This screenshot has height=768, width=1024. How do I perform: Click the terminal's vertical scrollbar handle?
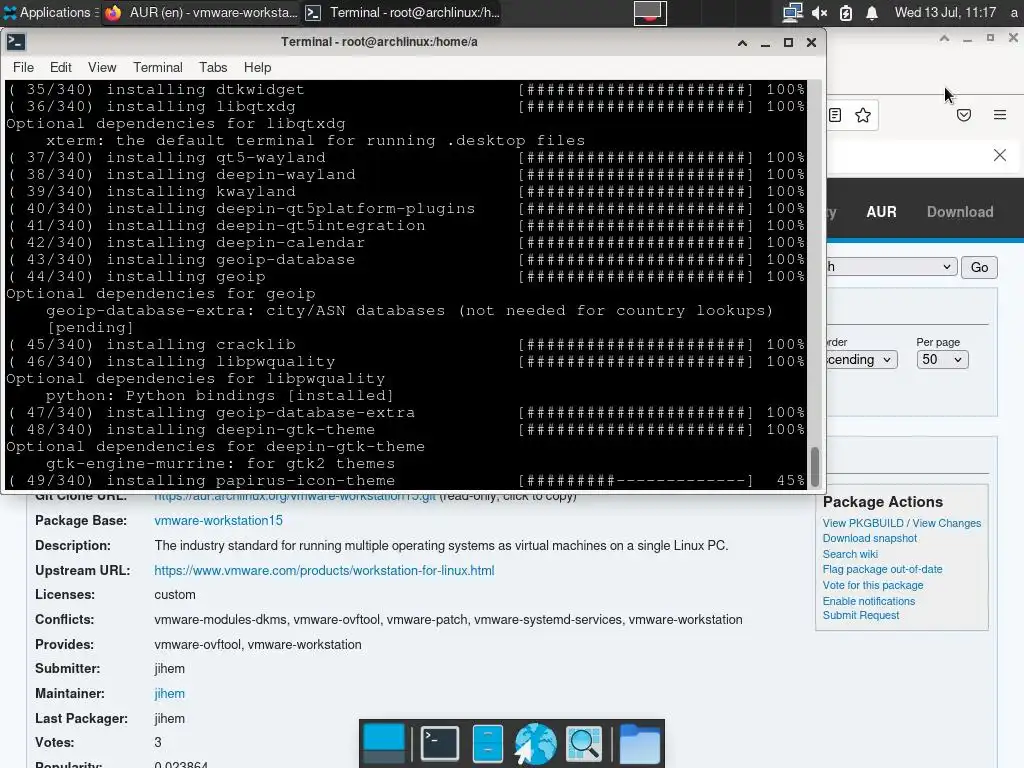(815, 466)
